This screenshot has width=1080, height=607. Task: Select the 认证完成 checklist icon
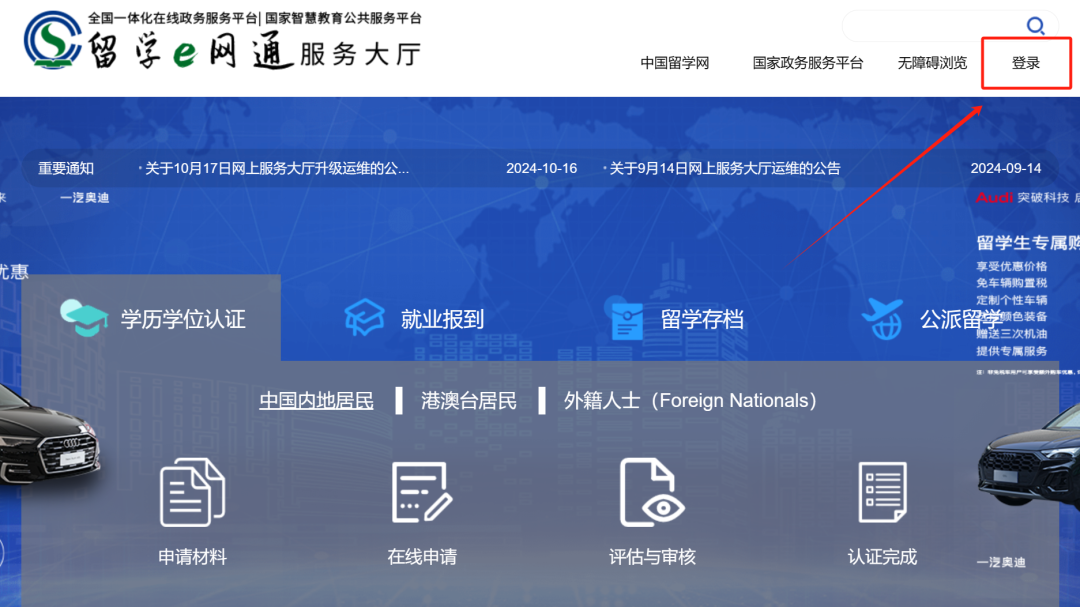coord(882,492)
